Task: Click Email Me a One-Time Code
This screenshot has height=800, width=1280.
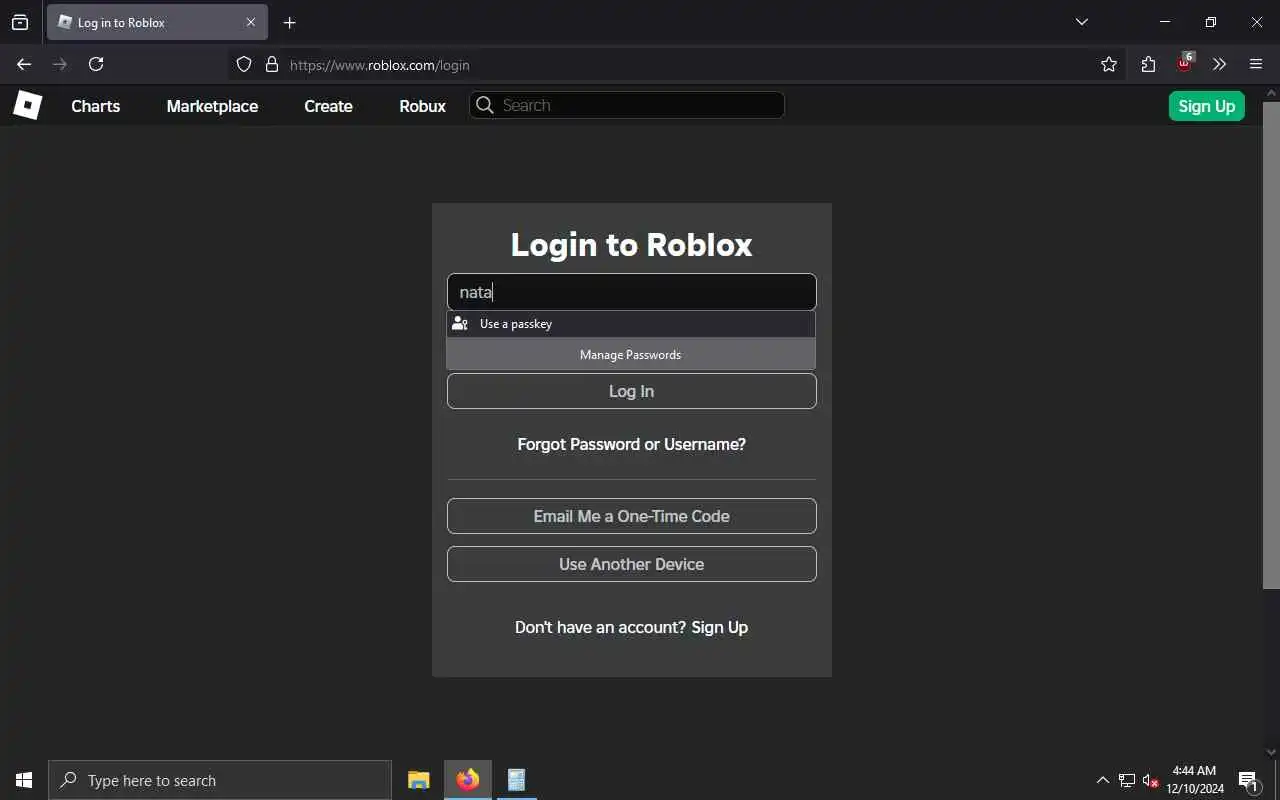Action: (x=632, y=516)
